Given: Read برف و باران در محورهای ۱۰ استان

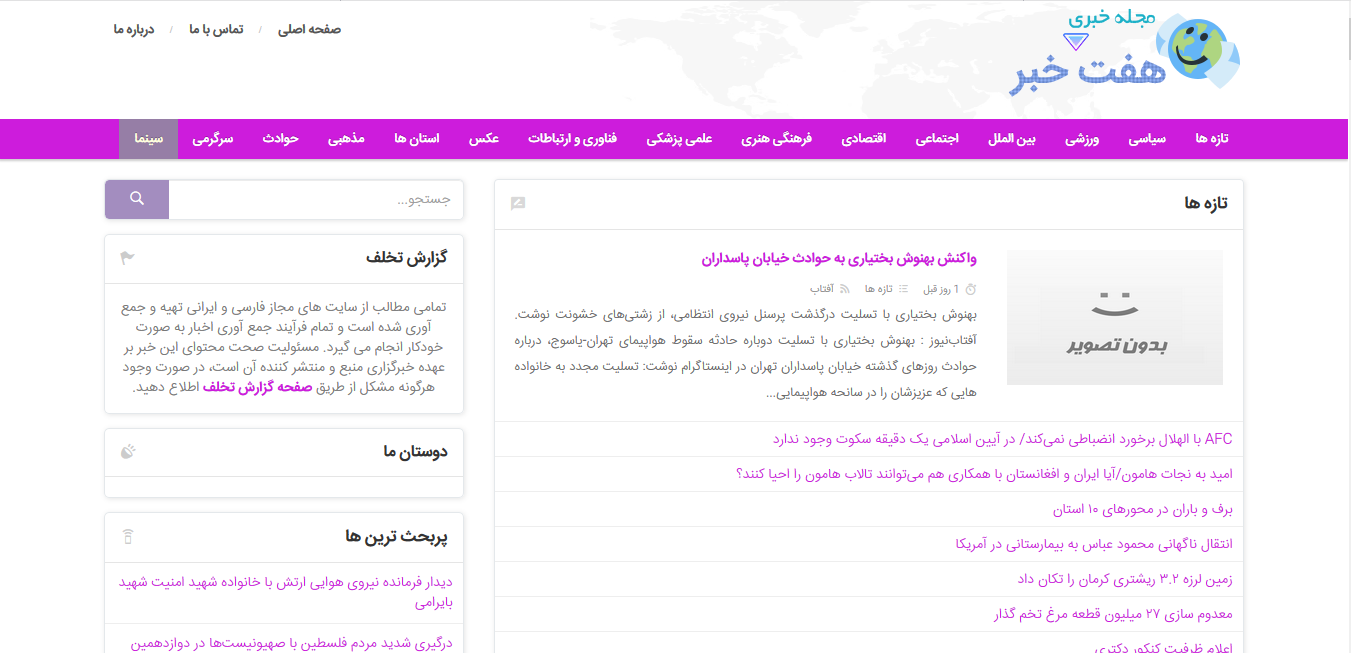Looking at the screenshot, I should 1143,509.
